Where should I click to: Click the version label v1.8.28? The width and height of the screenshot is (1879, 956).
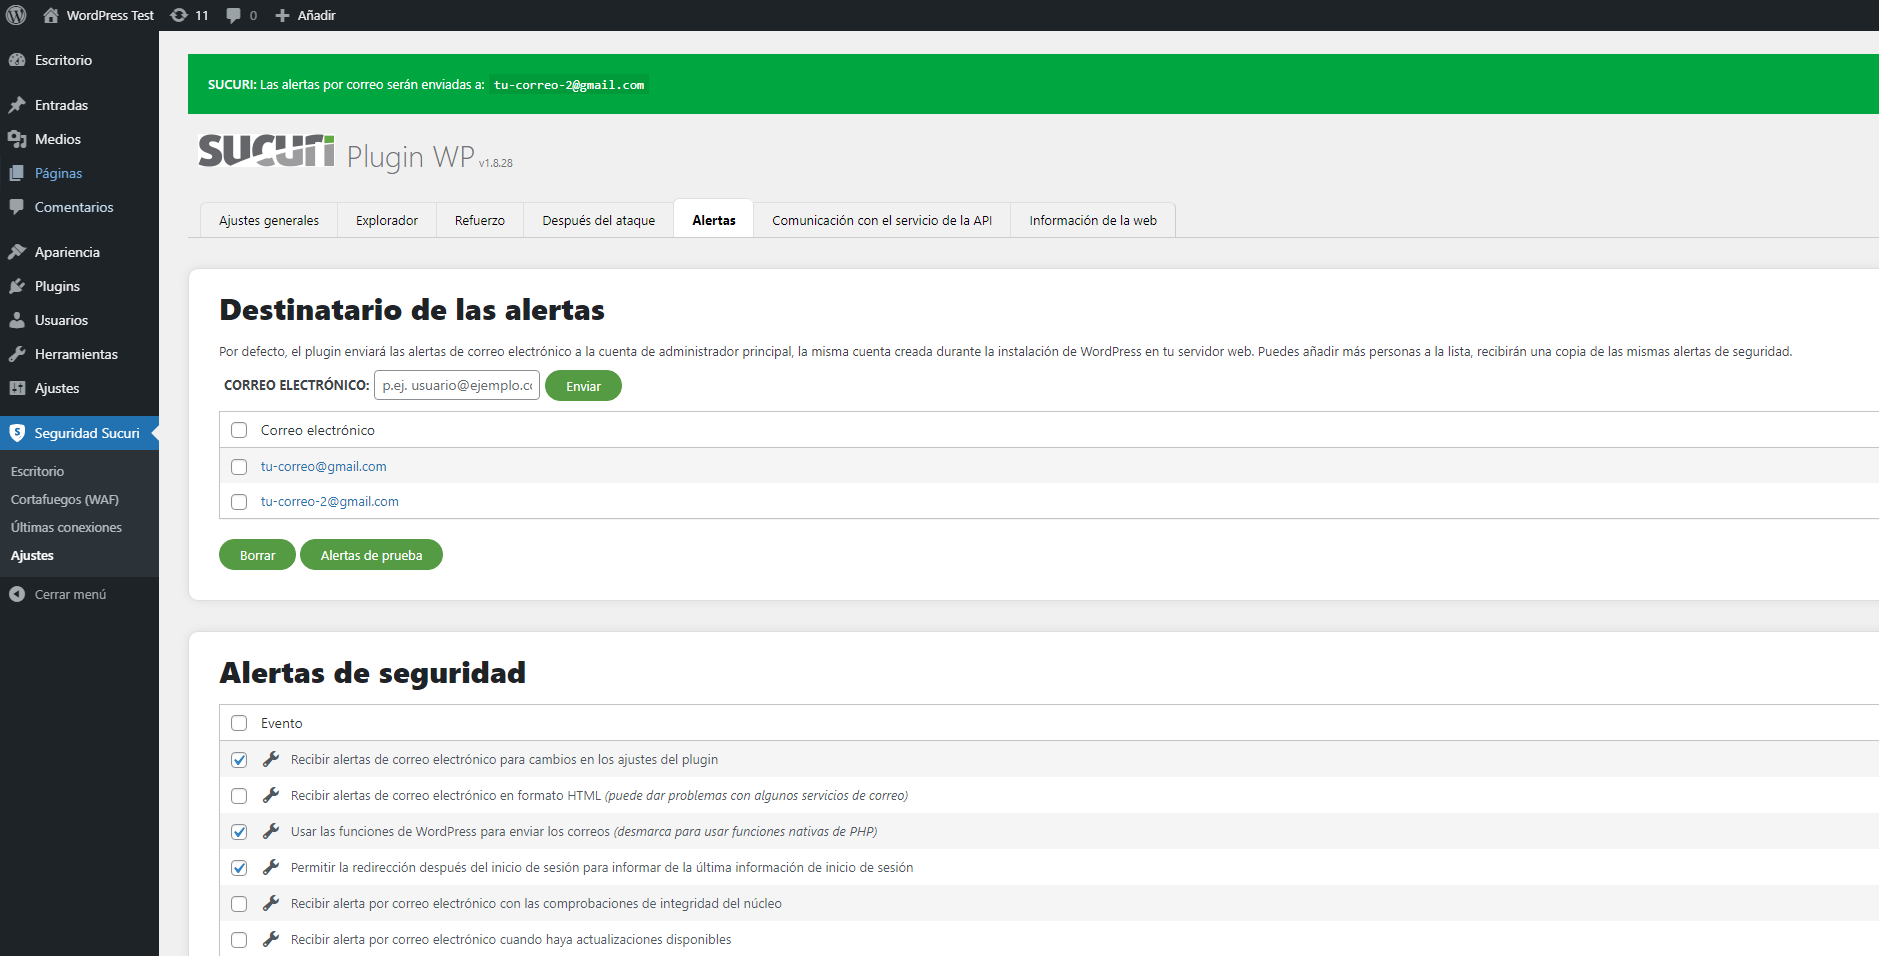pos(495,163)
